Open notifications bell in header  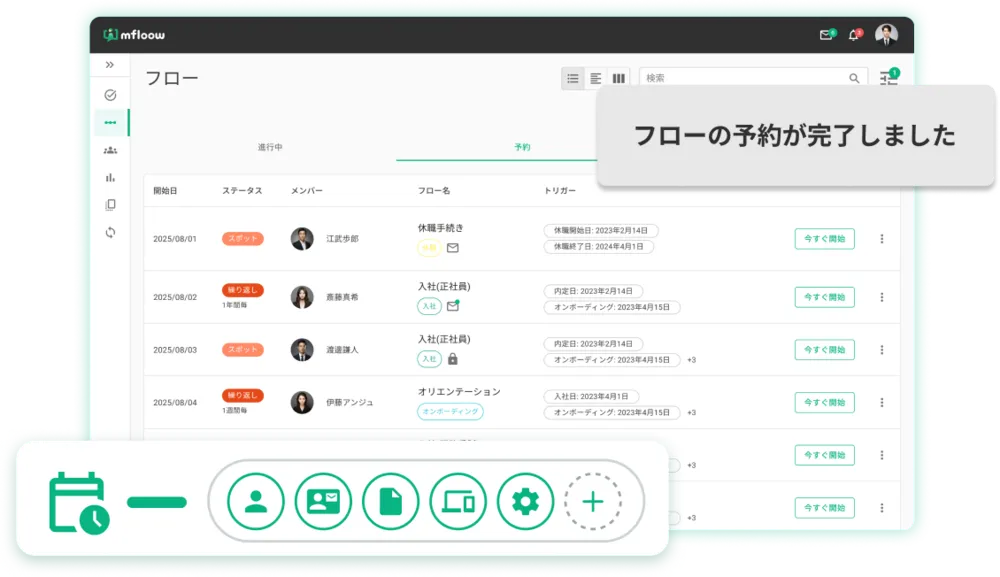854,34
